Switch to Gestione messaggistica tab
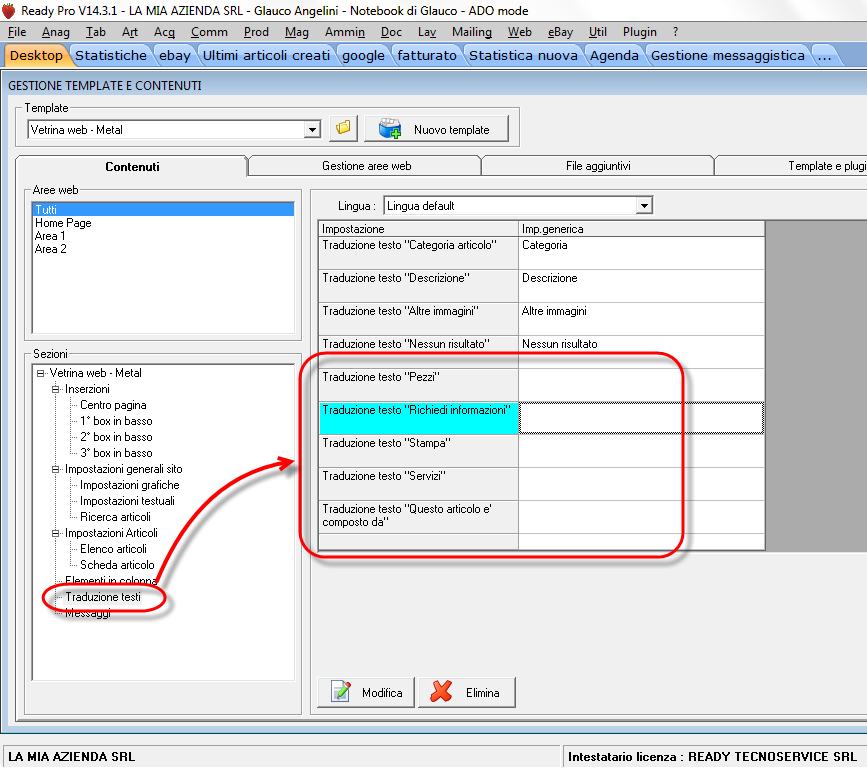Viewport: 867px width, 768px height. tap(728, 55)
